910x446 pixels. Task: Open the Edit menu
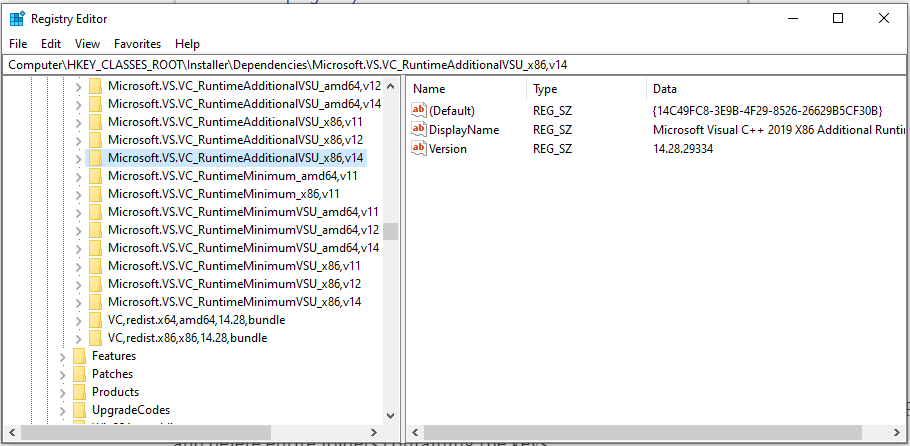(x=51, y=44)
